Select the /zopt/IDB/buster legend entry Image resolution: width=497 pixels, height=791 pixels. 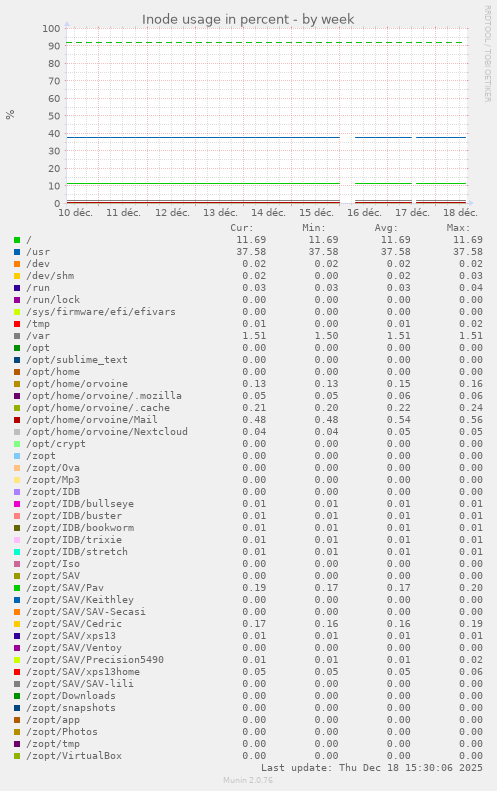[x=74, y=516]
